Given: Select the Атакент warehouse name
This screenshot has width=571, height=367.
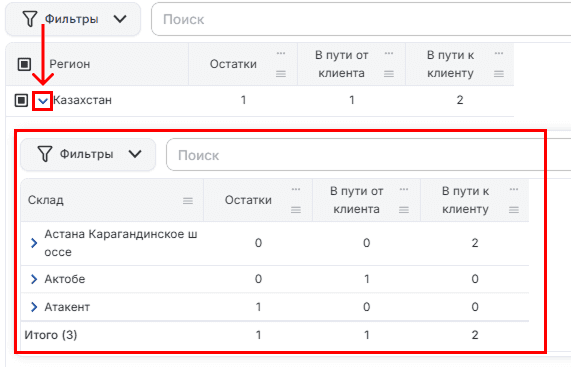Looking at the screenshot, I should pos(67,307).
